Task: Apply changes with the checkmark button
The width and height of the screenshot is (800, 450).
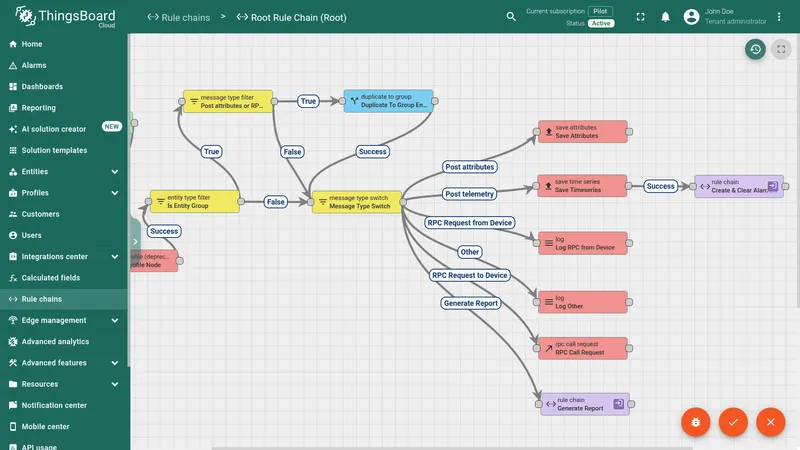Action: (733, 422)
